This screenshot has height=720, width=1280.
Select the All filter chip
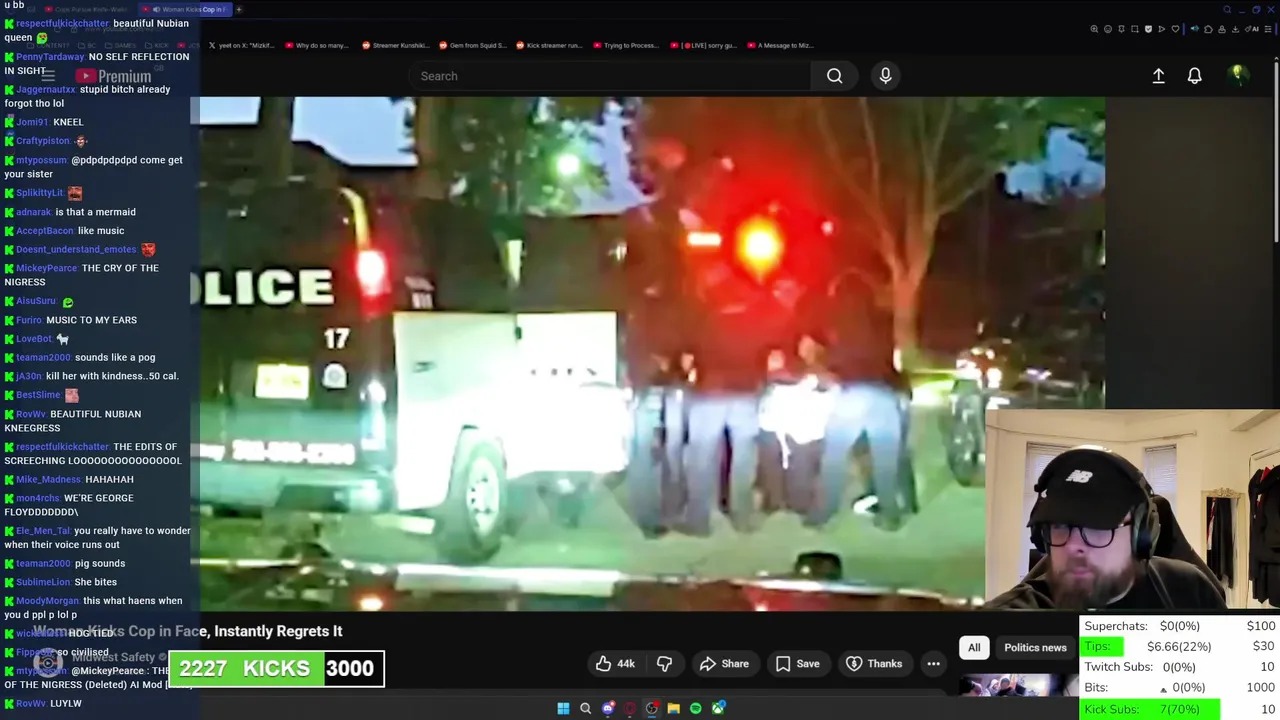pos(974,647)
